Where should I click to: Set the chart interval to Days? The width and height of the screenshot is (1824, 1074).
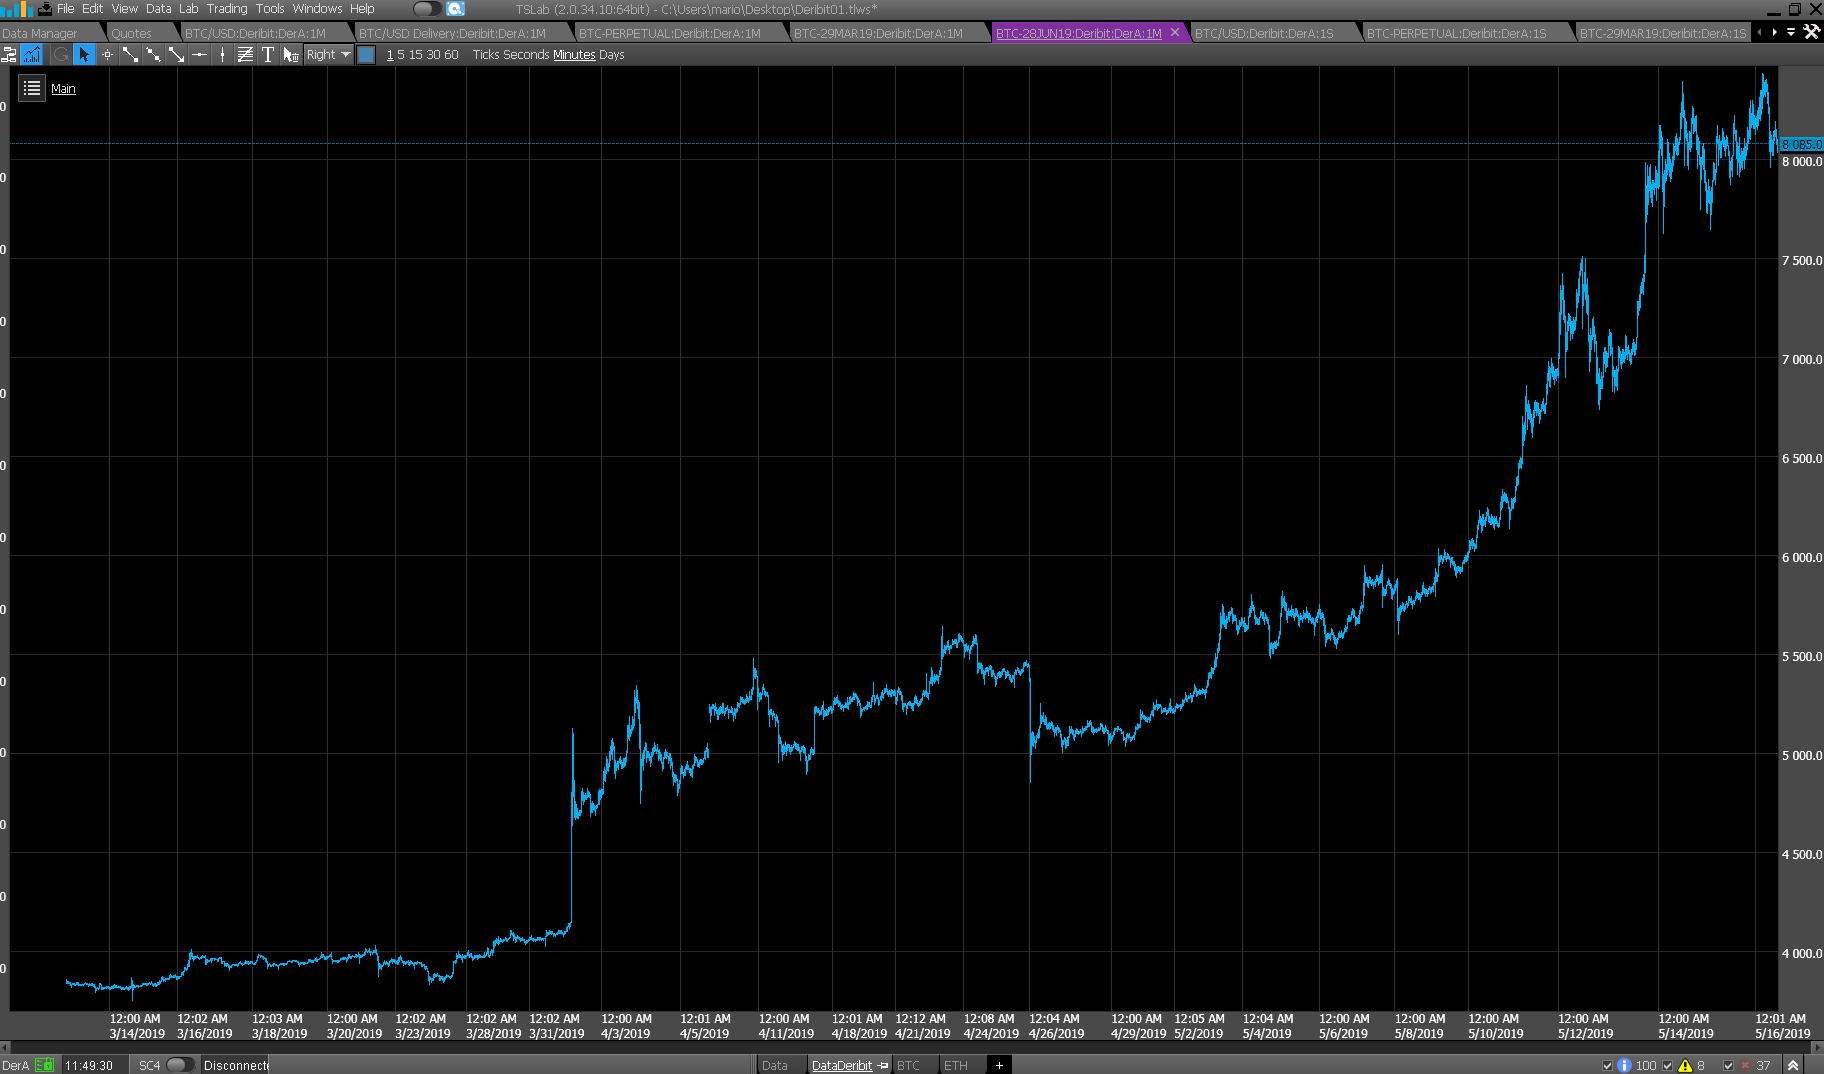pyautogui.click(x=611, y=55)
